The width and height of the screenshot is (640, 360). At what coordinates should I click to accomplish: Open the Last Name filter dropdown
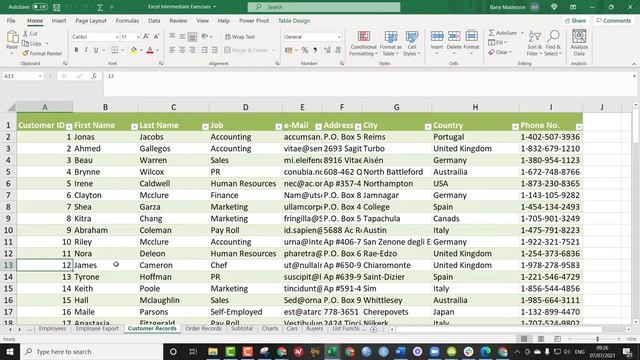tap(205, 127)
